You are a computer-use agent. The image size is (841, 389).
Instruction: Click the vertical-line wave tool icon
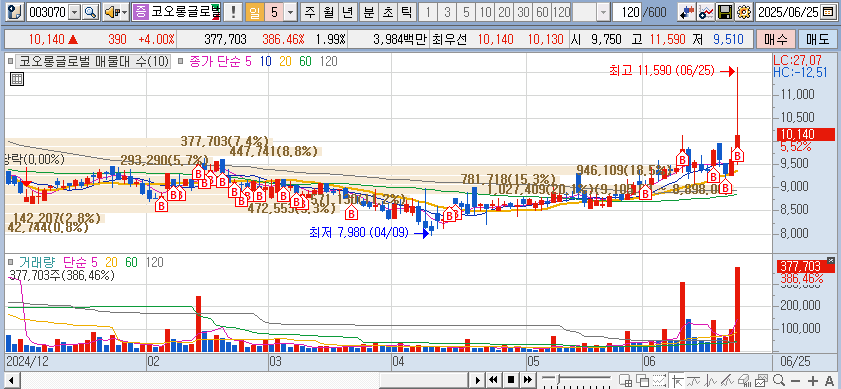[x=711, y=380]
